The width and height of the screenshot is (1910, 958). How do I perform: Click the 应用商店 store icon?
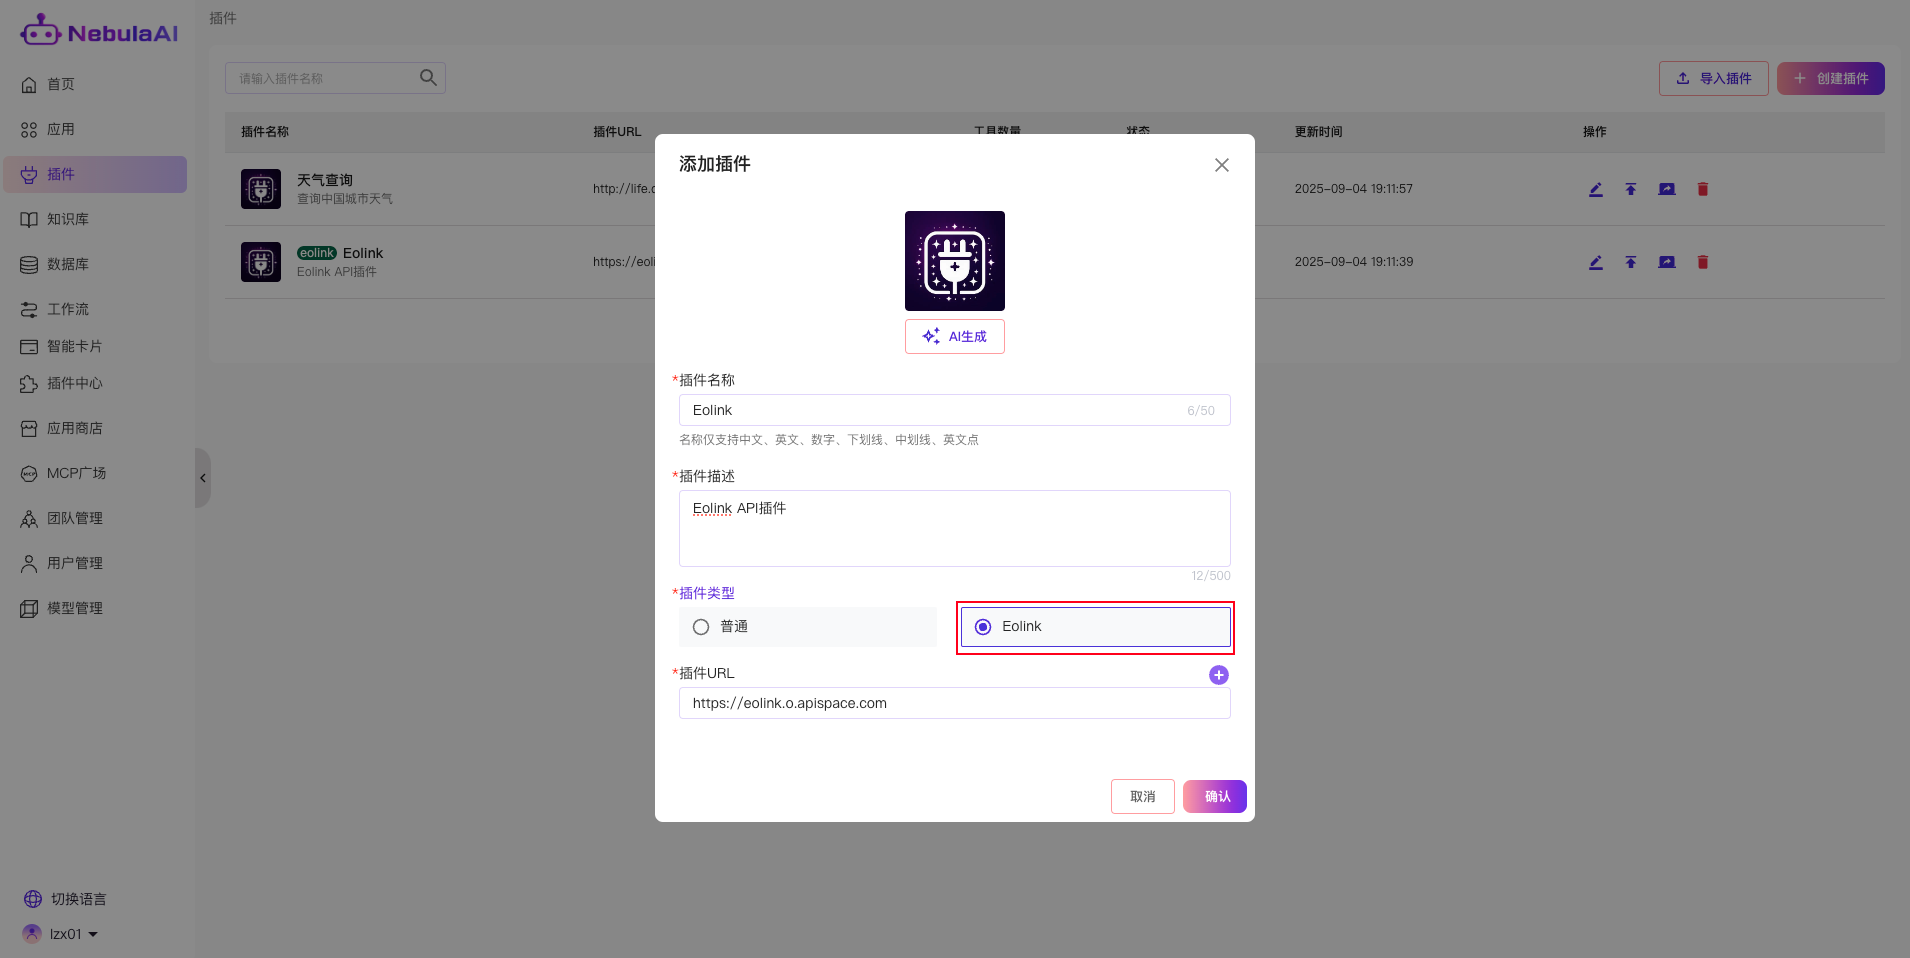[29, 428]
